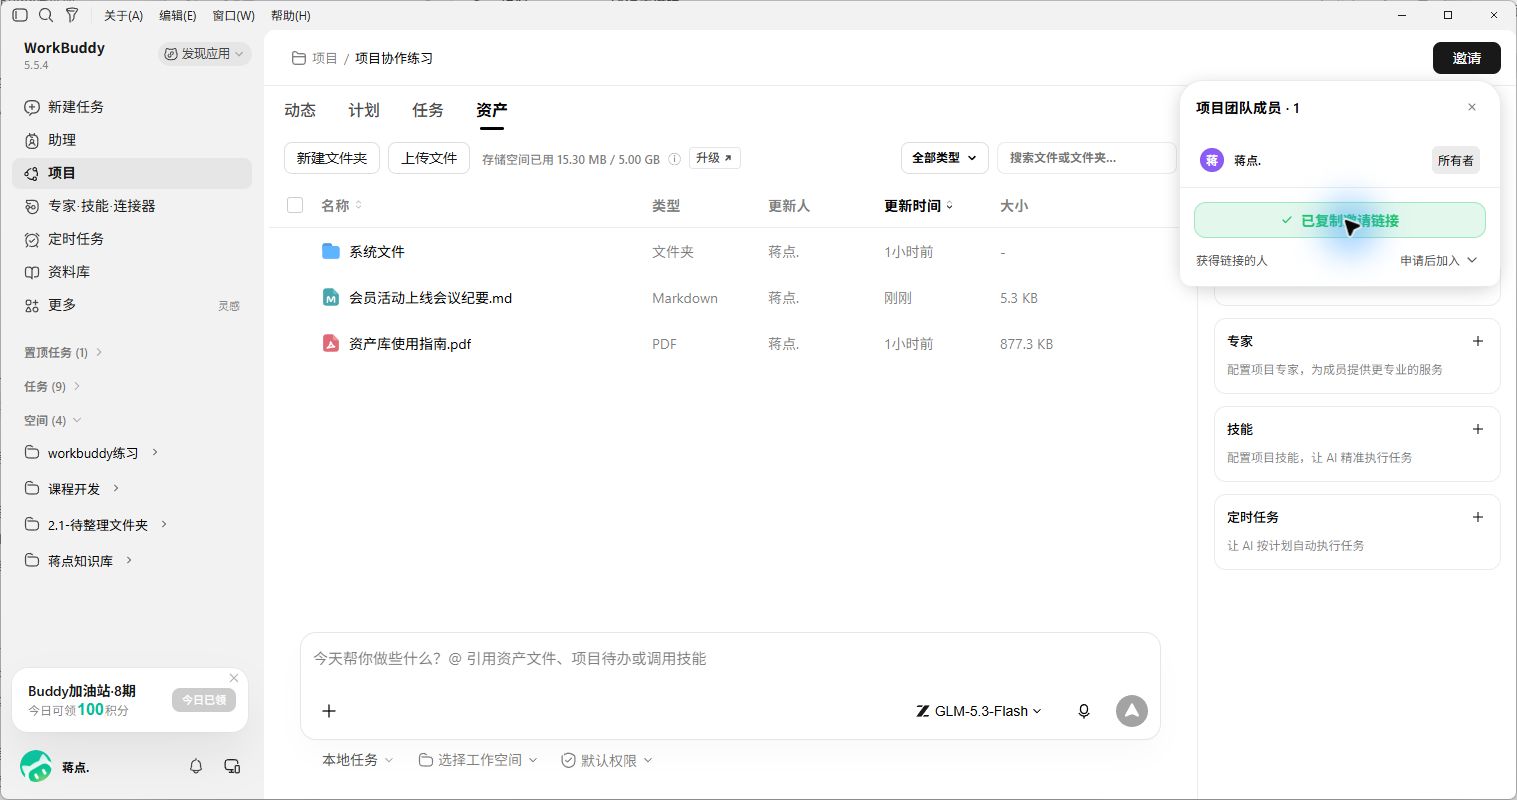Open 定时任务 in the sidebar
The height and width of the screenshot is (800, 1517).
[132, 239]
